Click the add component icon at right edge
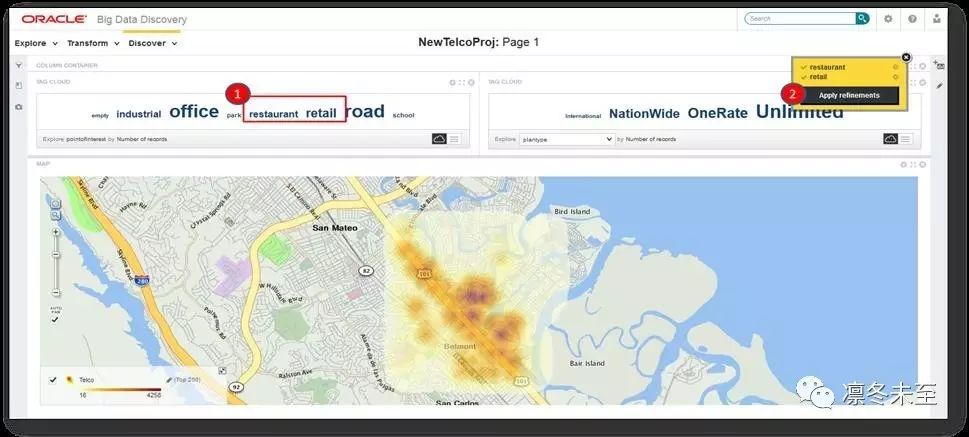Image resolution: width=969 pixels, height=437 pixels. (x=939, y=65)
